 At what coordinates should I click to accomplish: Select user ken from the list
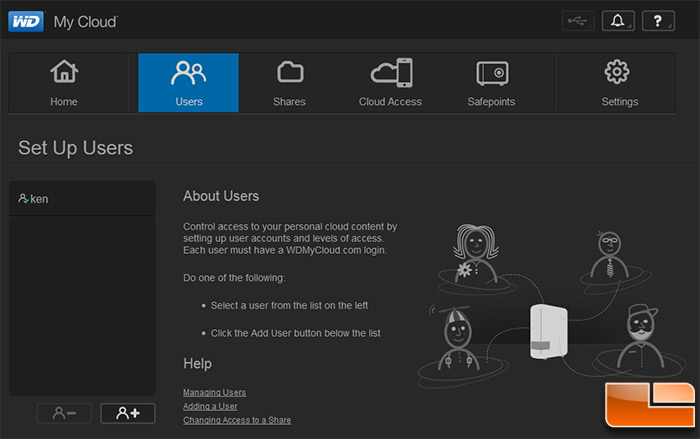(x=82, y=199)
